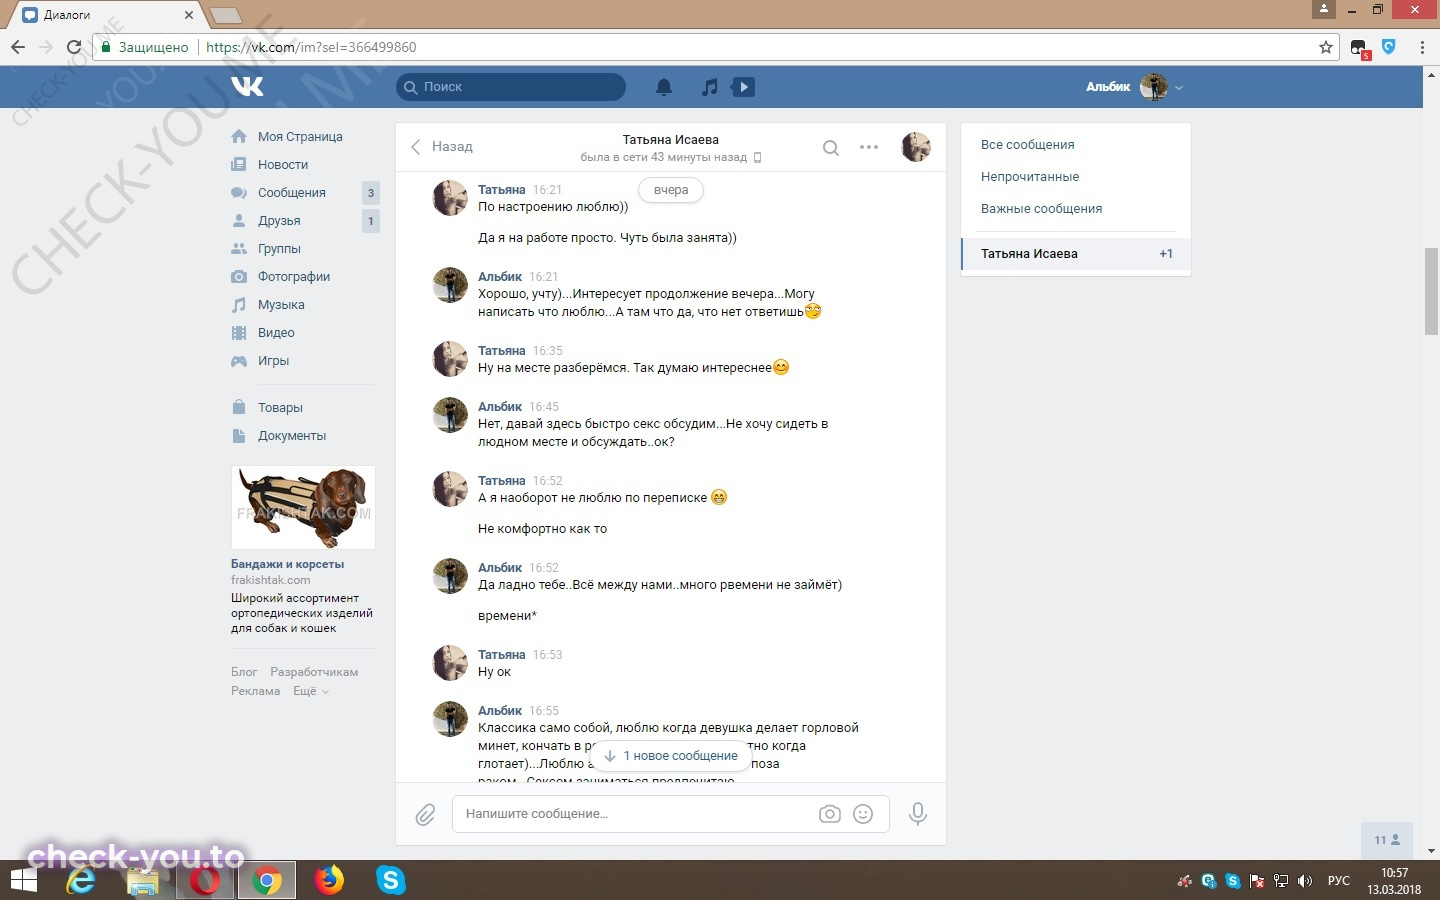Open Музыка in sidebar

[x=281, y=304]
